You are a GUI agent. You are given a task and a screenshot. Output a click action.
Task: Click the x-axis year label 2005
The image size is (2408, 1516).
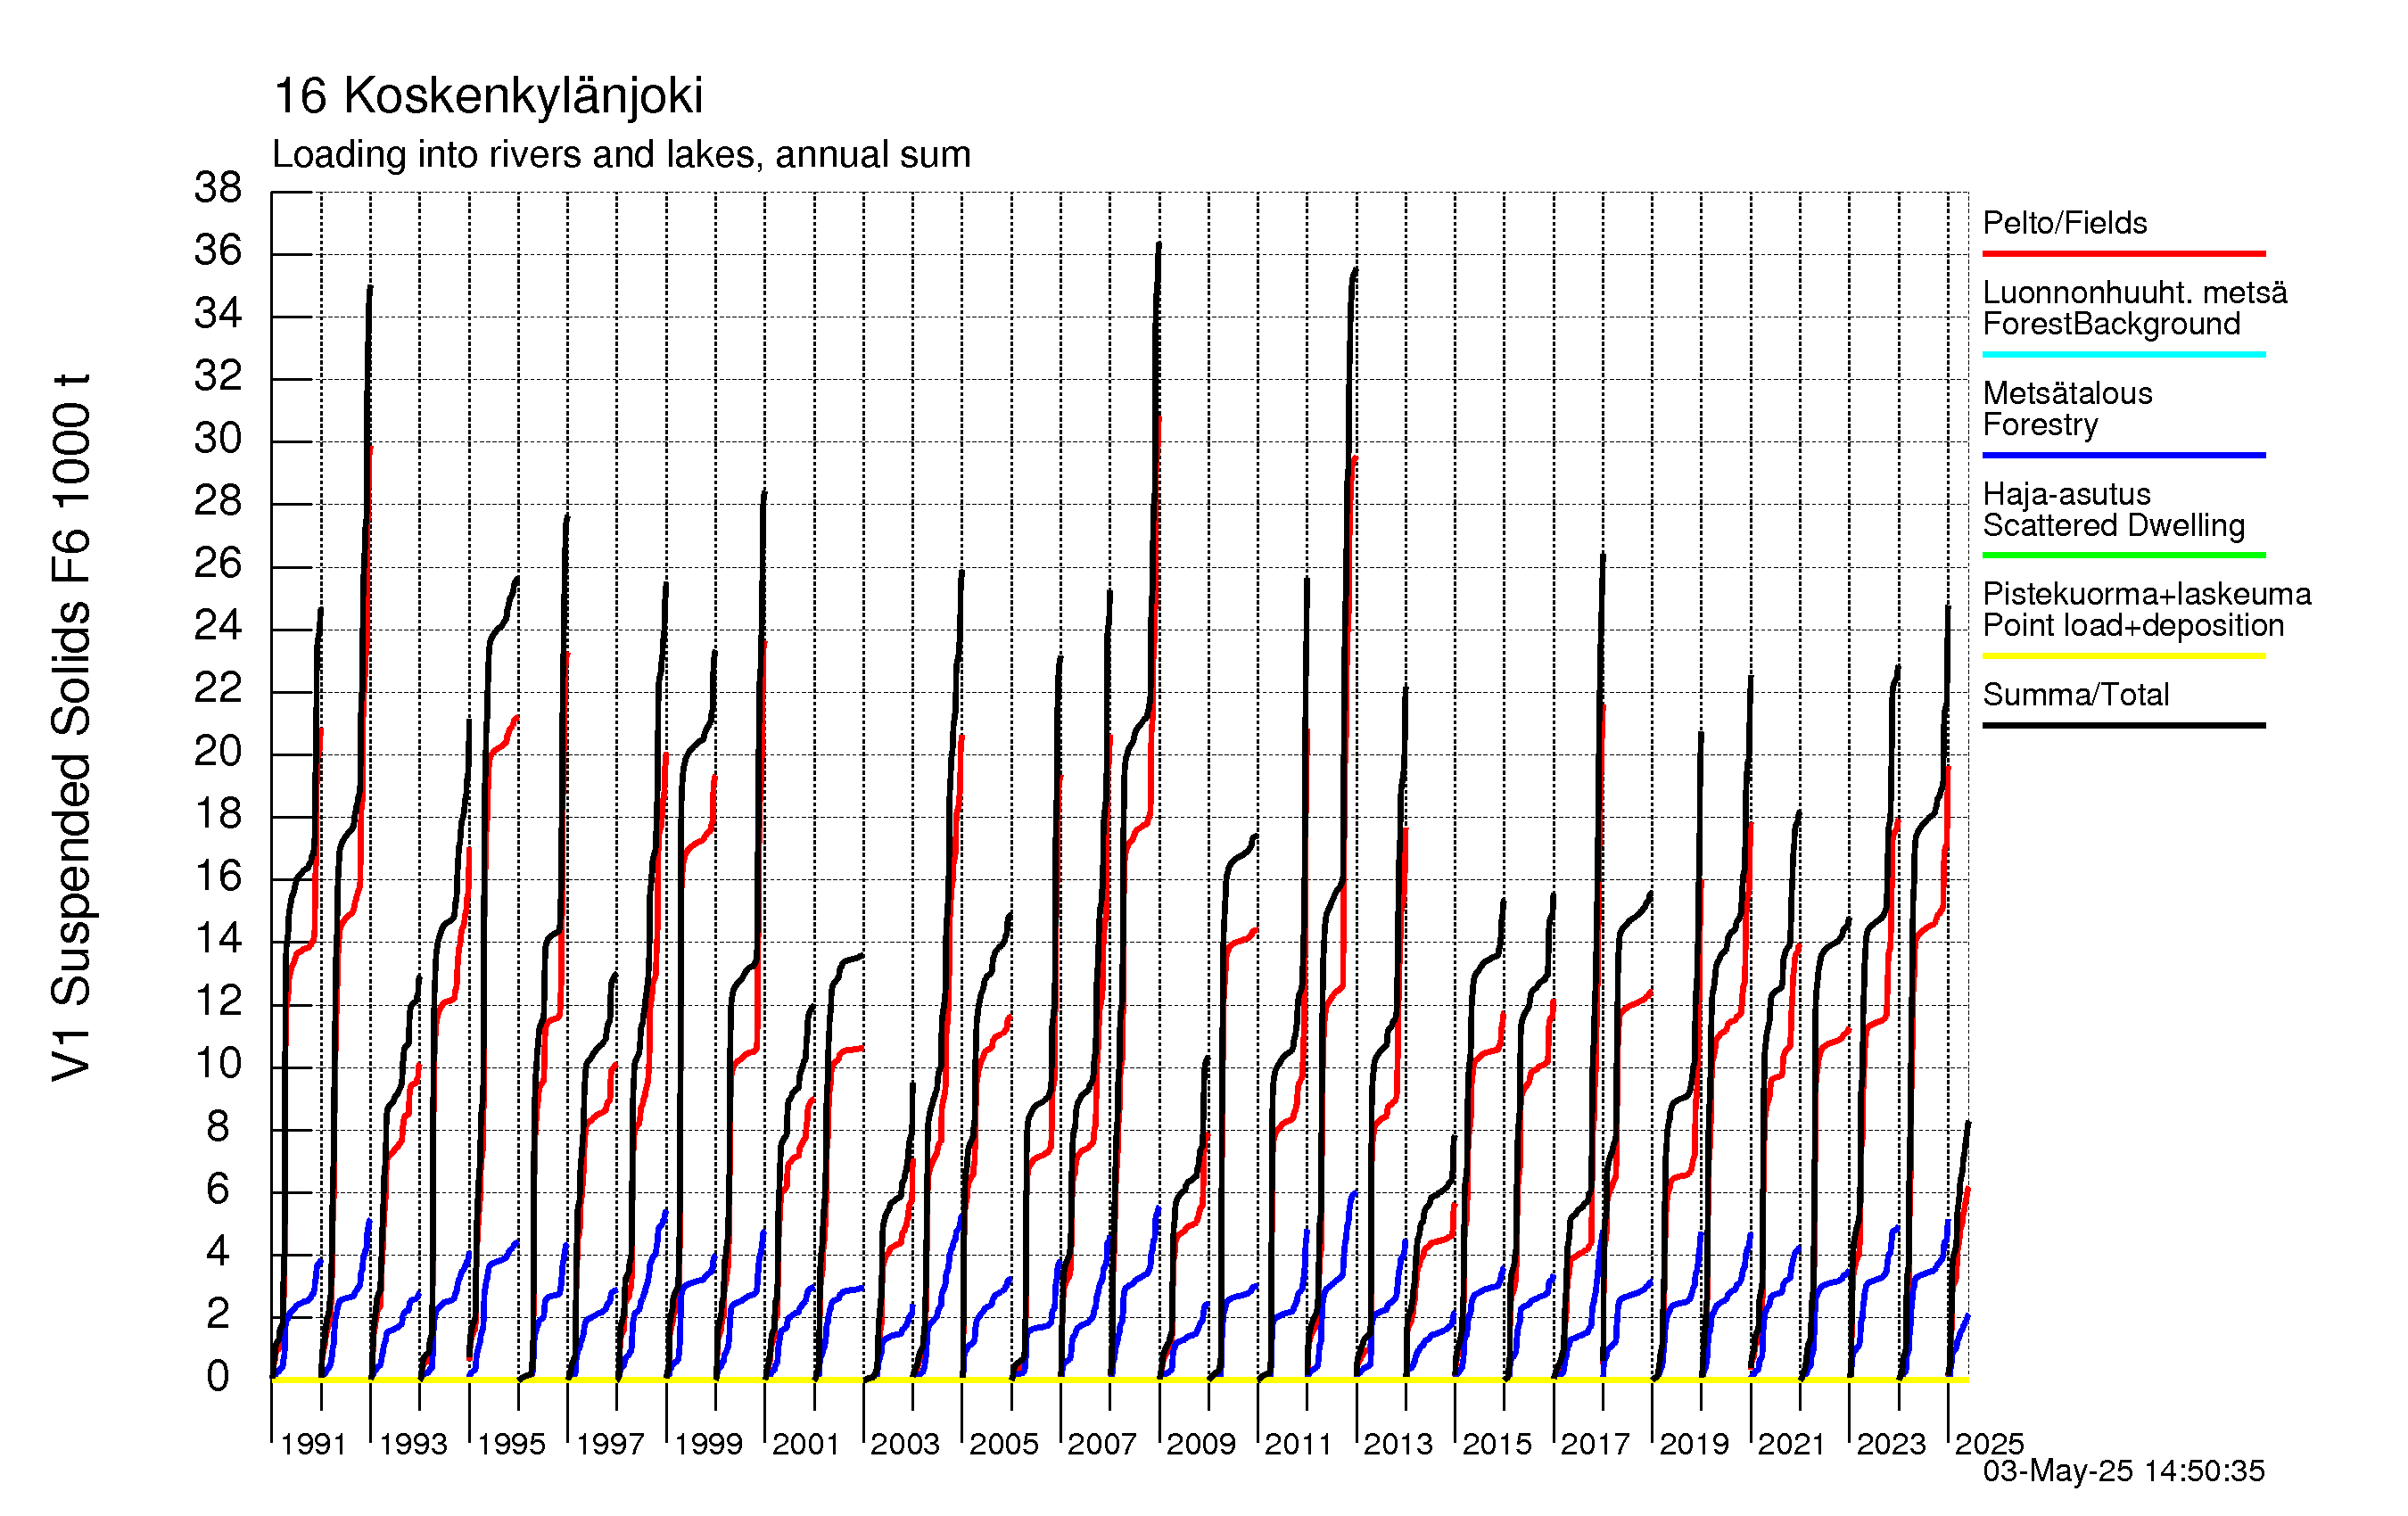click(x=1004, y=1444)
